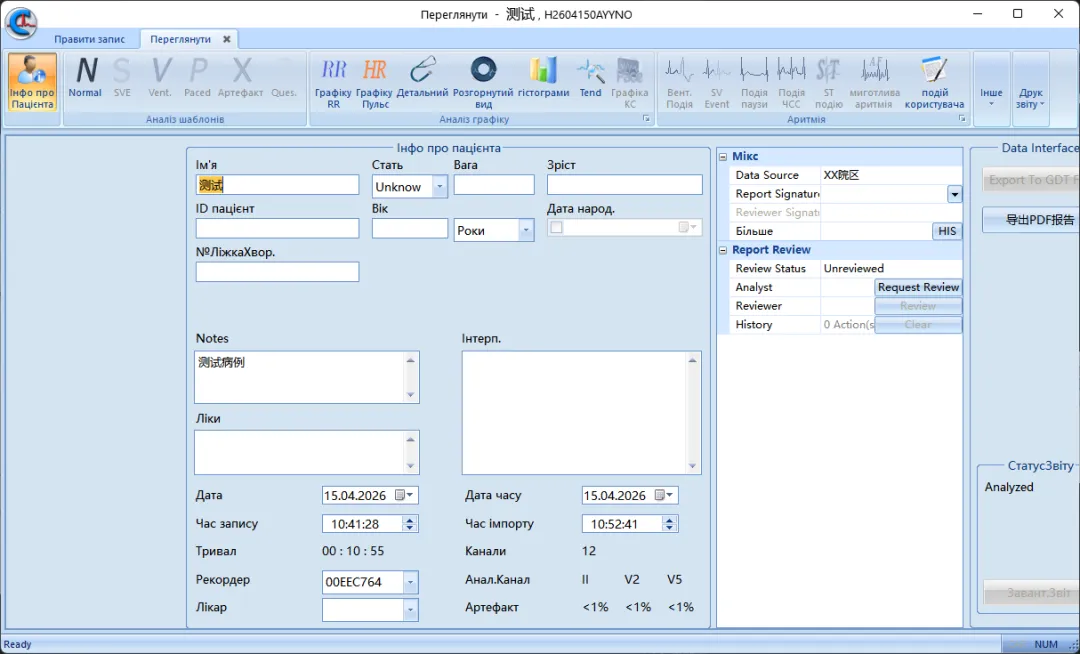Collapse the Report Review section

723,250
